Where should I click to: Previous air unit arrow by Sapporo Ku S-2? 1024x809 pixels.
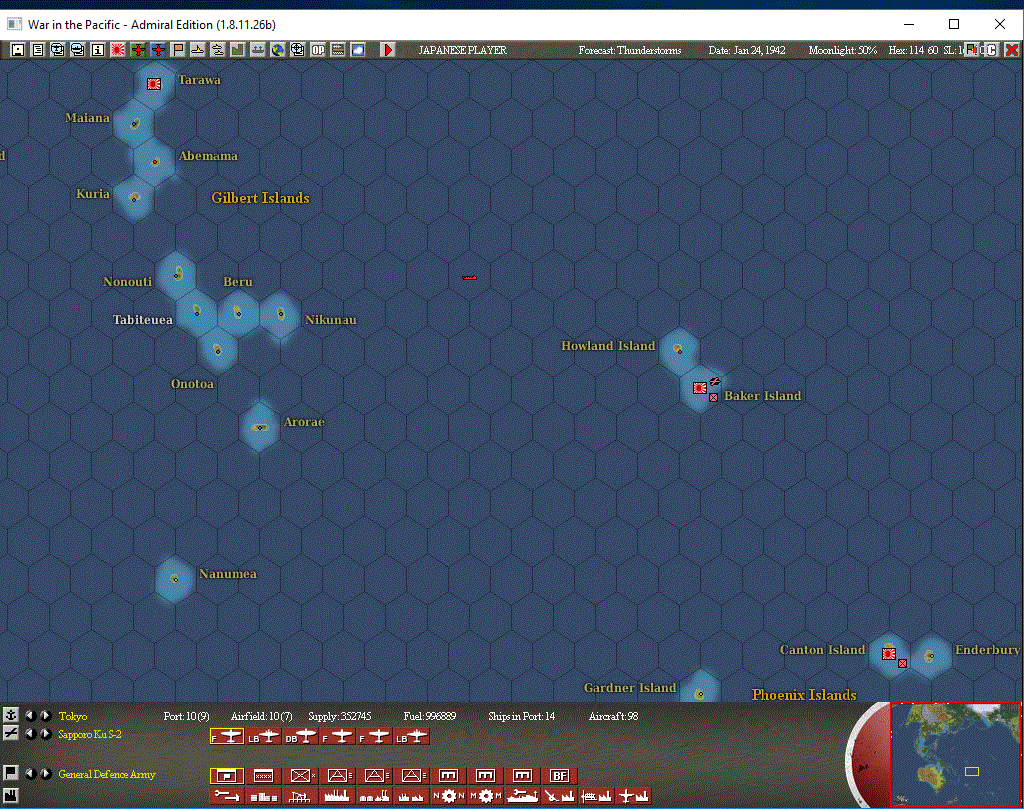(x=29, y=734)
